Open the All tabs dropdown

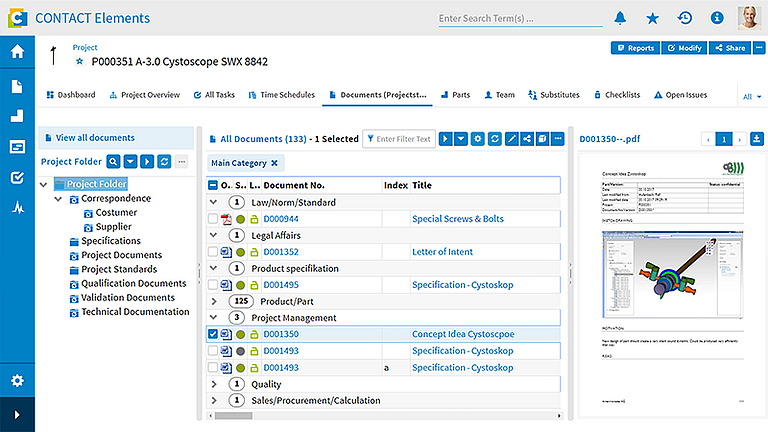click(x=752, y=96)
